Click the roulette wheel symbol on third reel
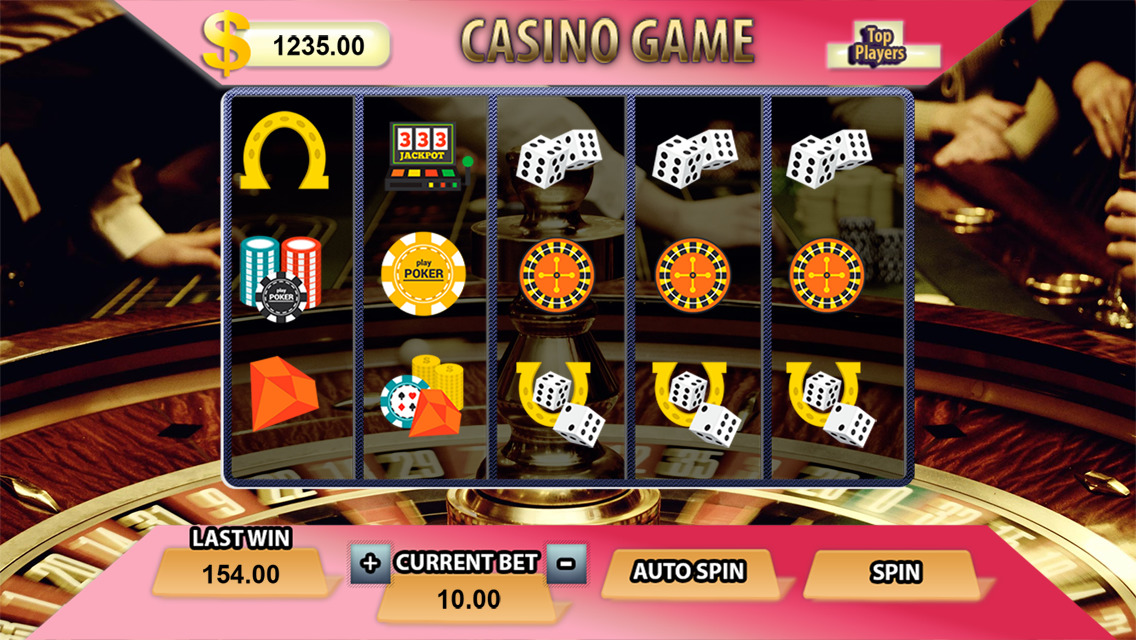 (556, 275)
